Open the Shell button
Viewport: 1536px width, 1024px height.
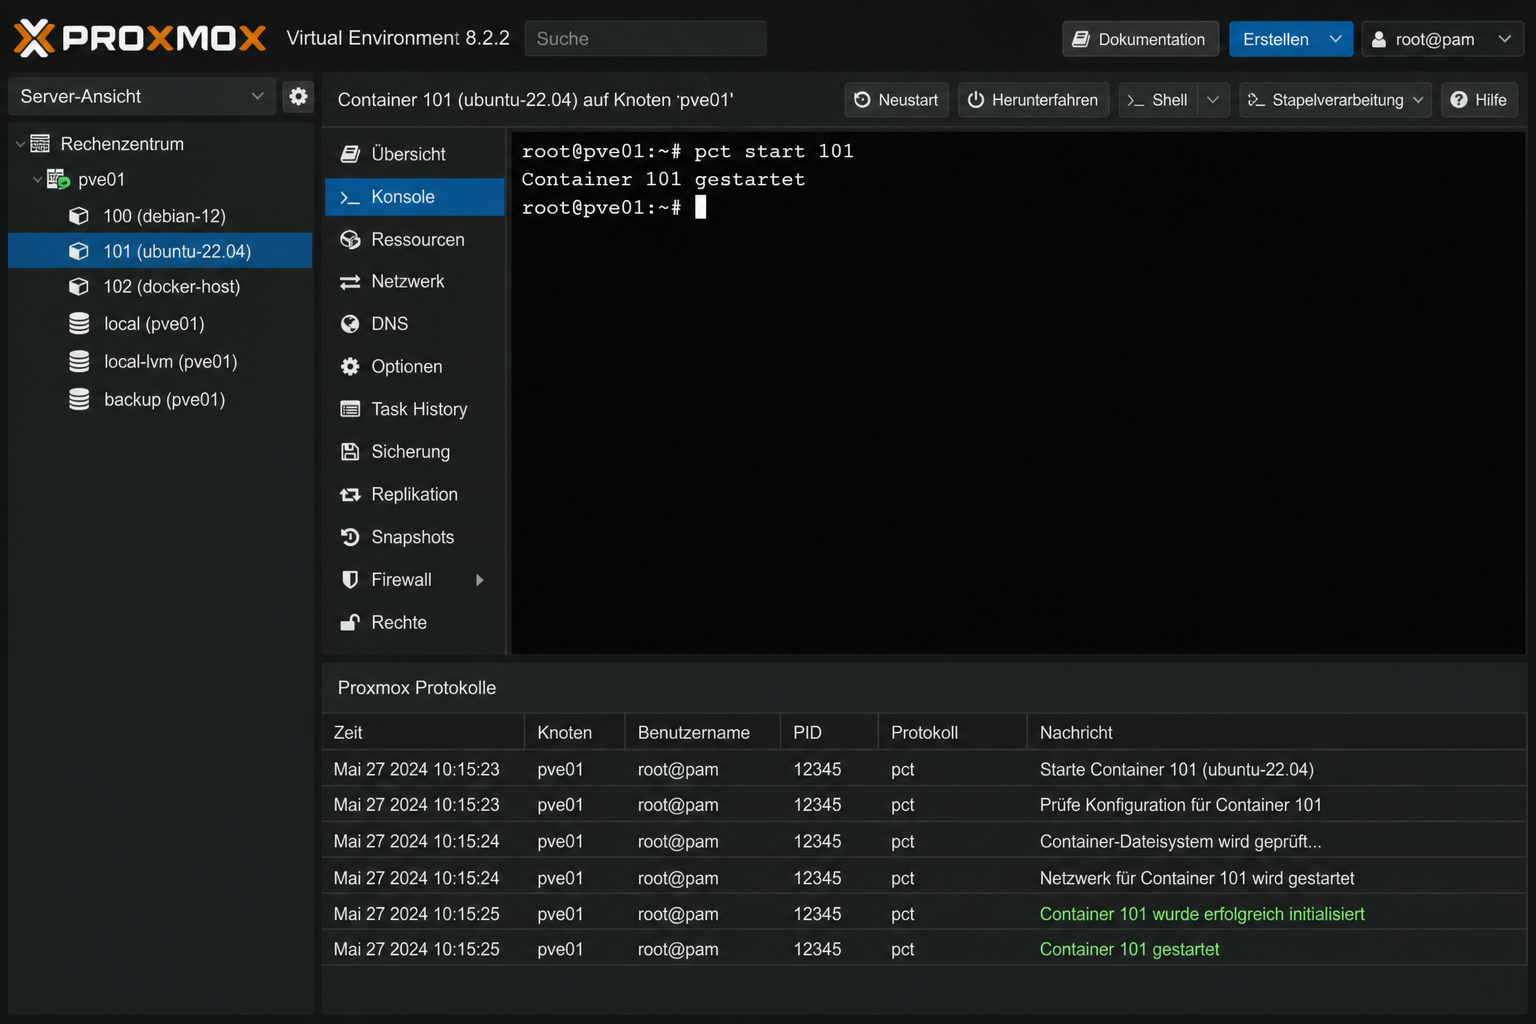click(x=1158, y=100)
